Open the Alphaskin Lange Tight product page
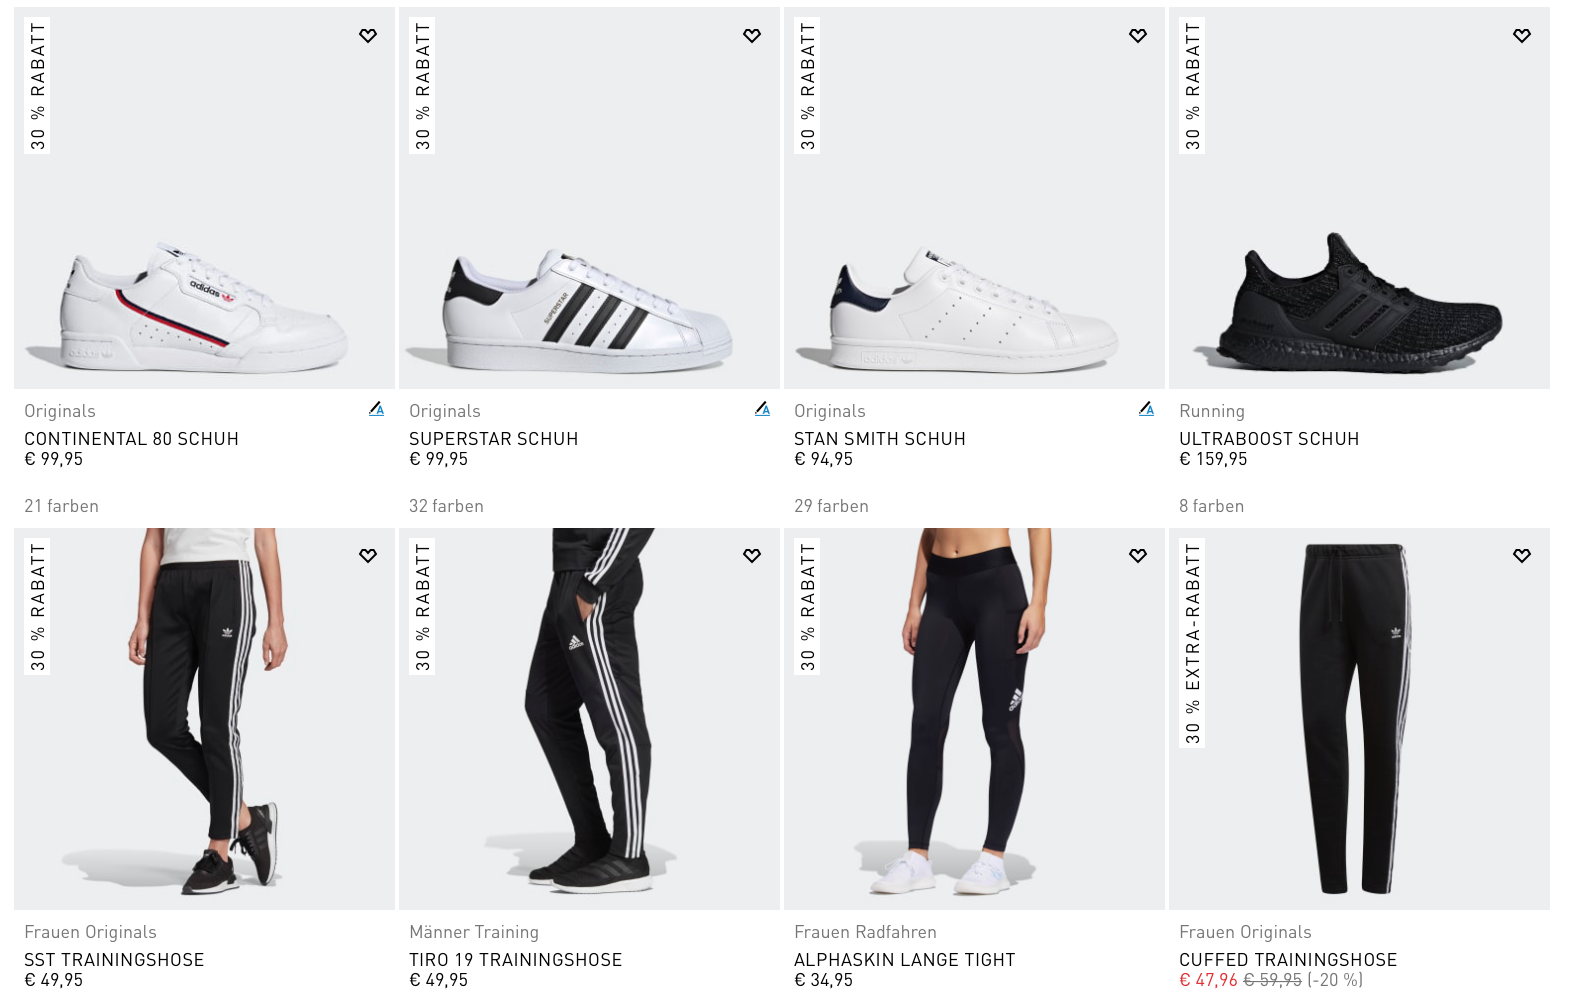Image resolution: width=1572 pixels, height=1000 pixels. click(905, 958)
